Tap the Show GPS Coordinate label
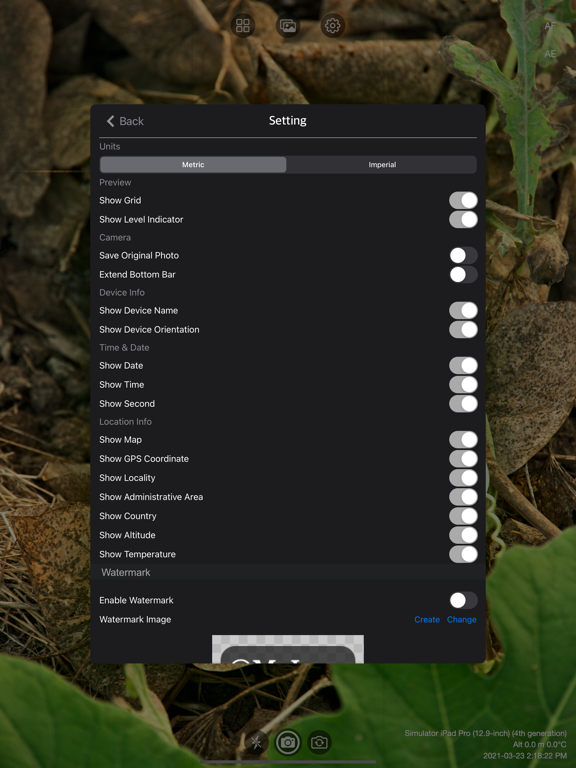Screen dimensions: 576x768 point(144,459)
